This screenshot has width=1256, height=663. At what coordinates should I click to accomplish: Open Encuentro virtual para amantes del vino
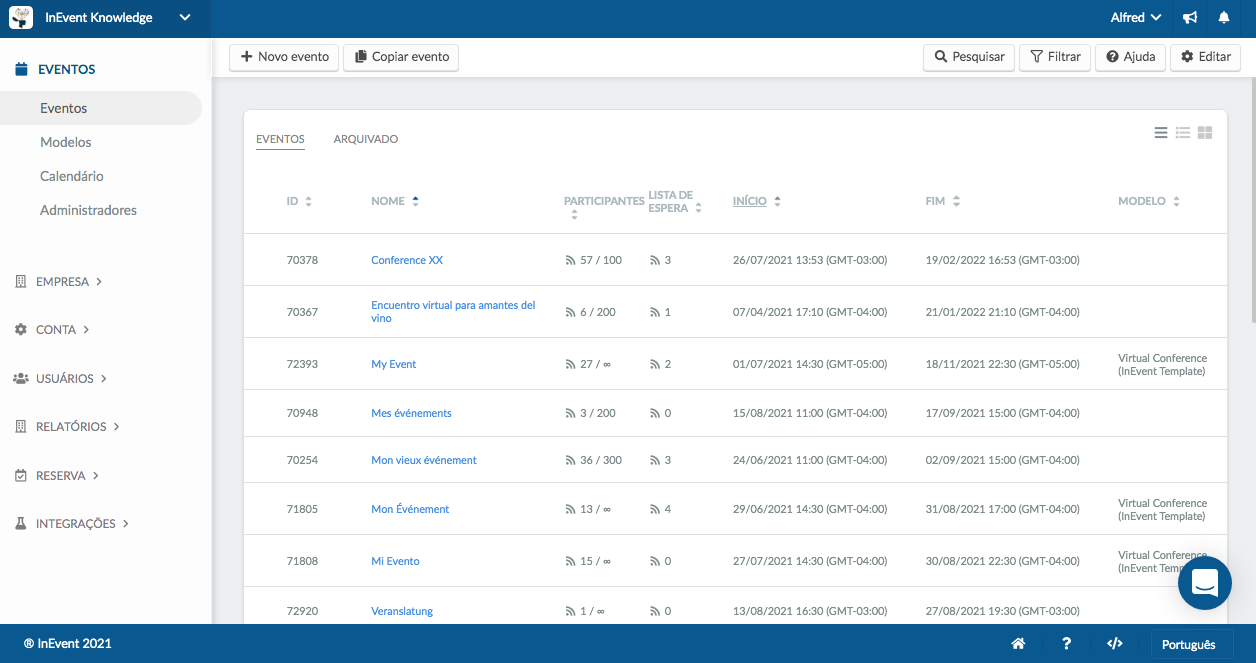(453, 312)
